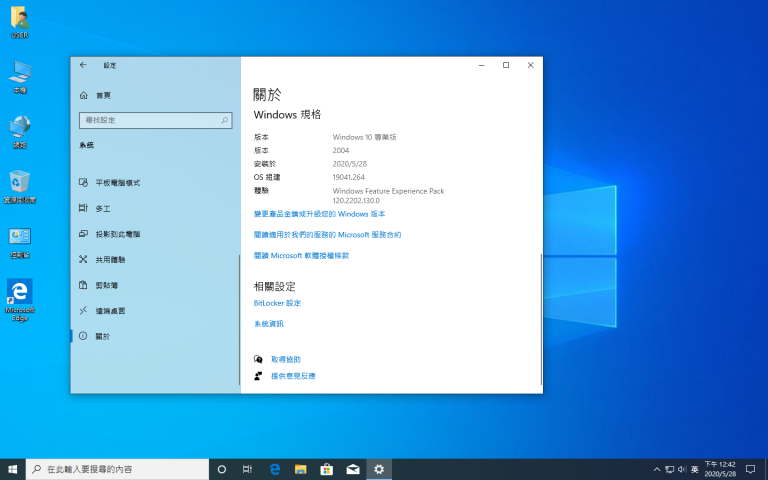
Task: Click 變更產品金鑰或升級您的 Windows 版本 link
Action: pyautogui.click(x=319, y=214)
